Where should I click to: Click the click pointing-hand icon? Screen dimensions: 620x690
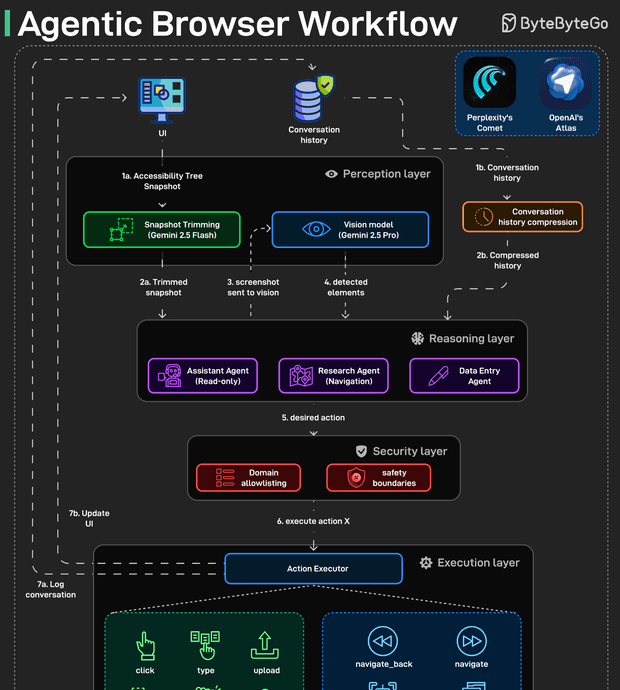coord(145,646)
